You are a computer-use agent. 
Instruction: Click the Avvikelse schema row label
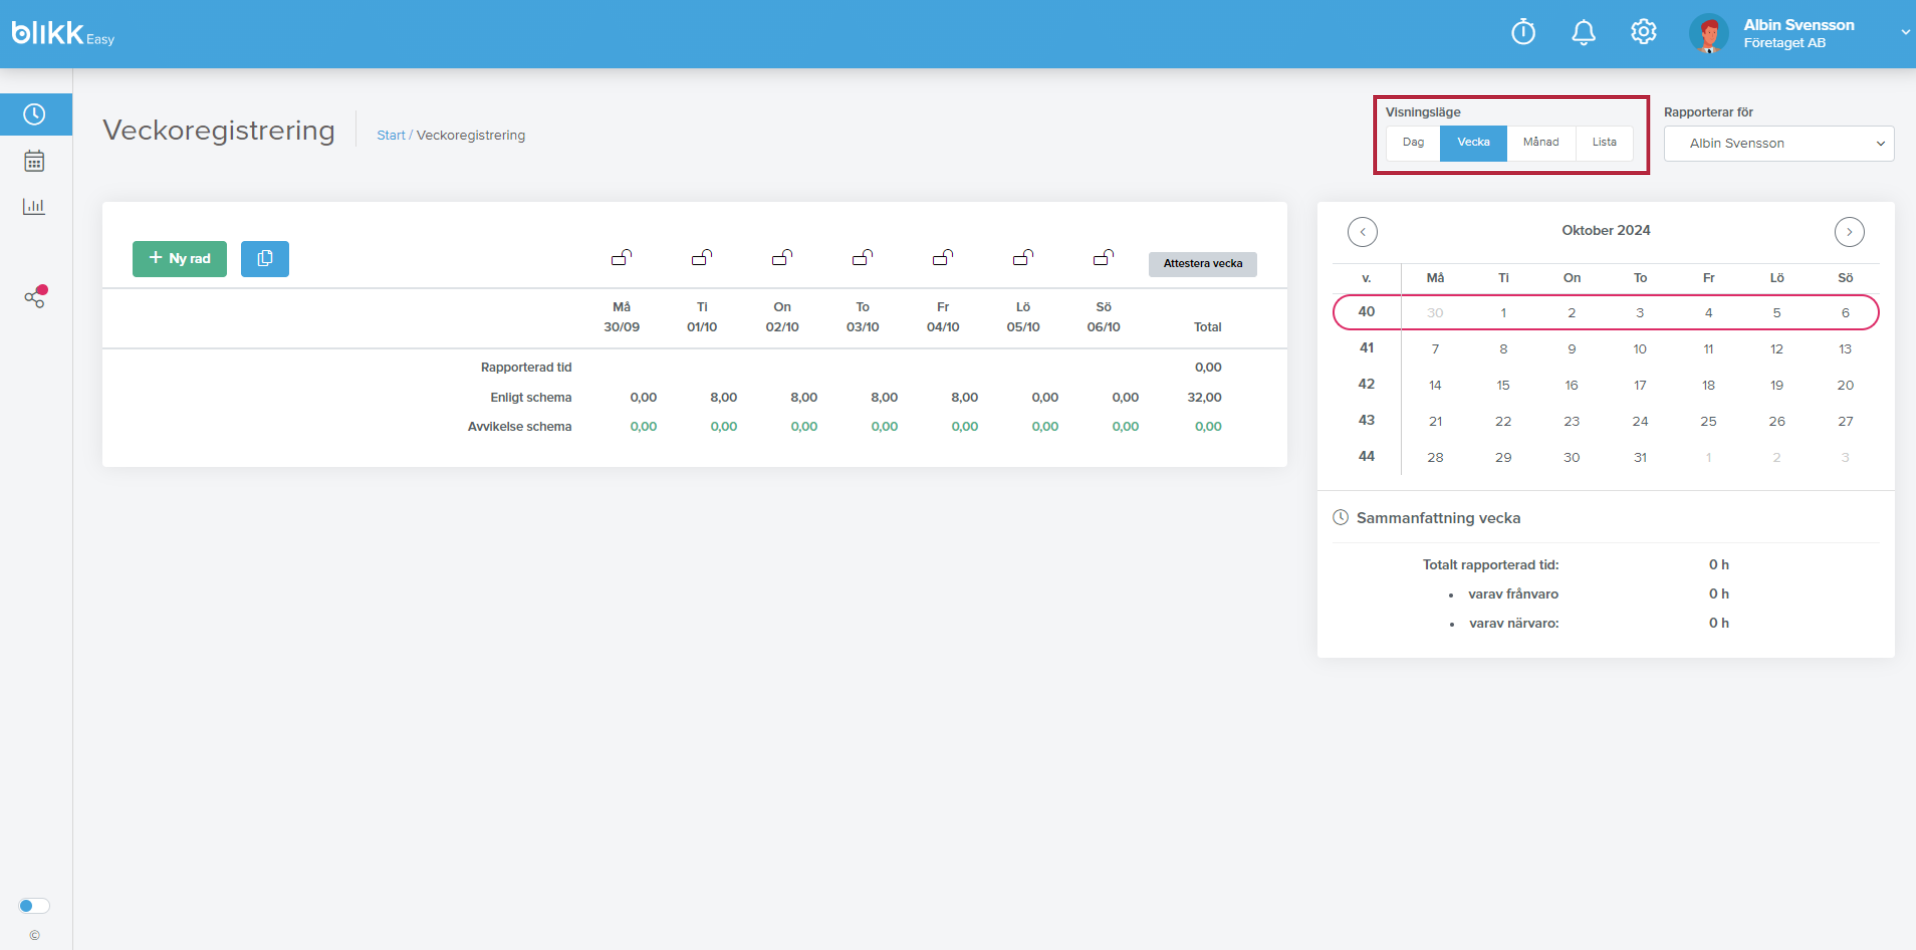click(520, 426)
